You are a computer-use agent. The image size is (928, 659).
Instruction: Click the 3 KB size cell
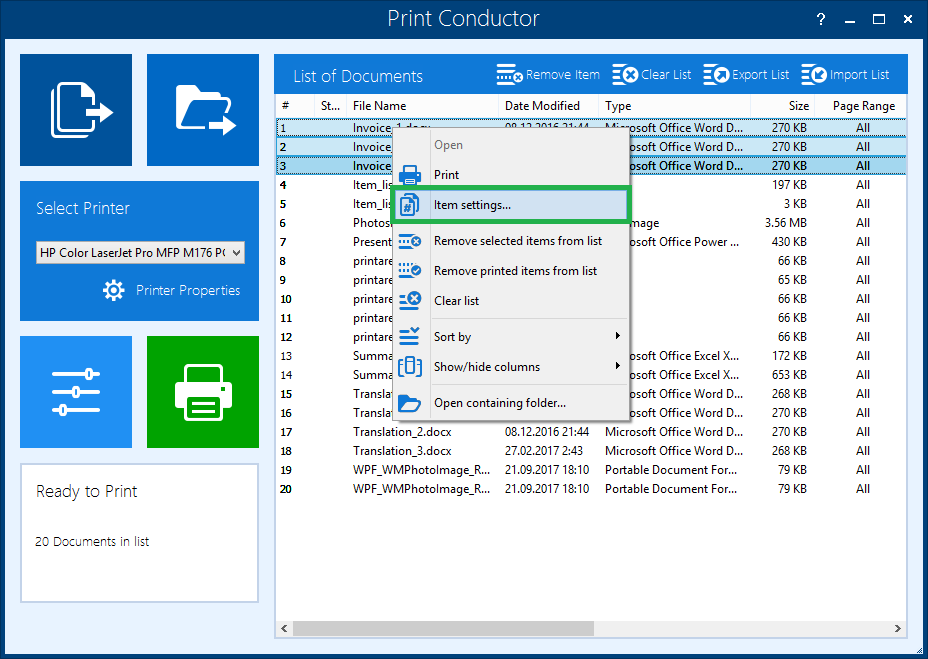click(795, 204)
